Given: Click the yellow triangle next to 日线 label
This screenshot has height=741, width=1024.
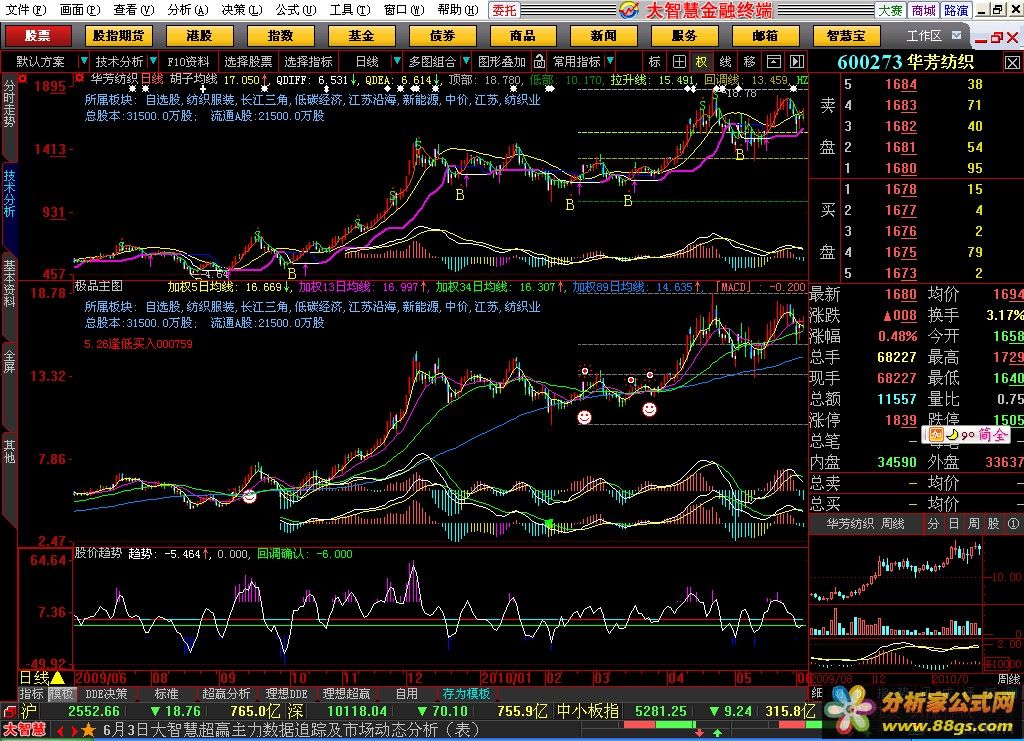Looking at the screenshot, I should click(x=57, y=678).
